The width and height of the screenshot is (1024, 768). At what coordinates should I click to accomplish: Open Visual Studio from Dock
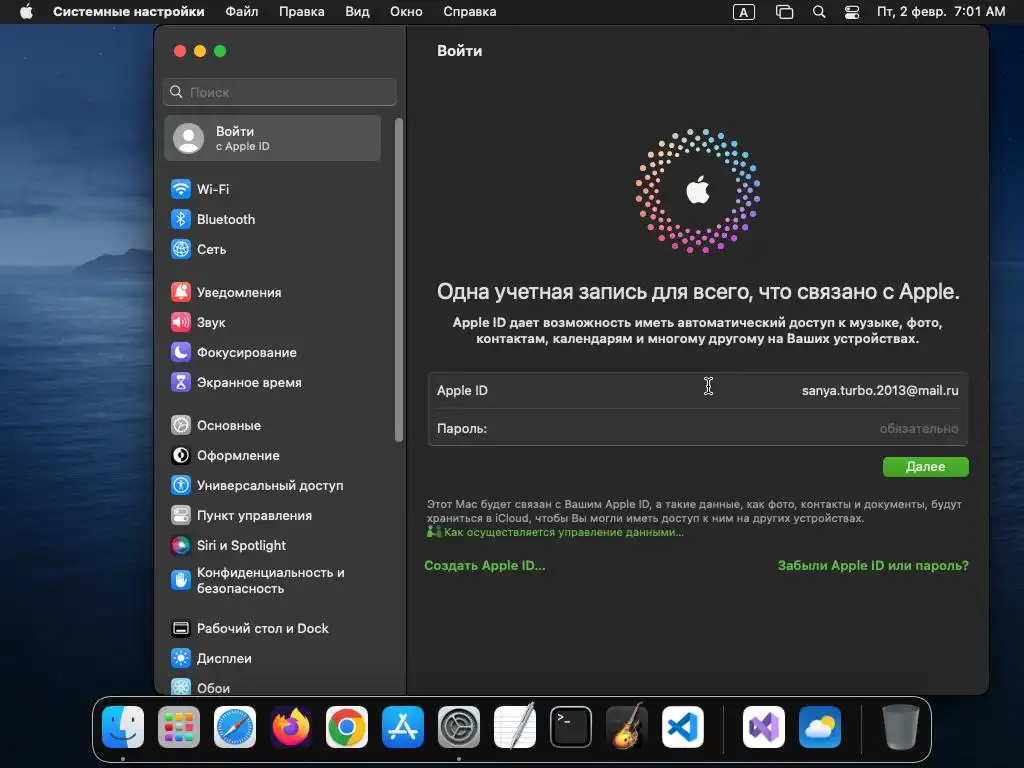764,727
